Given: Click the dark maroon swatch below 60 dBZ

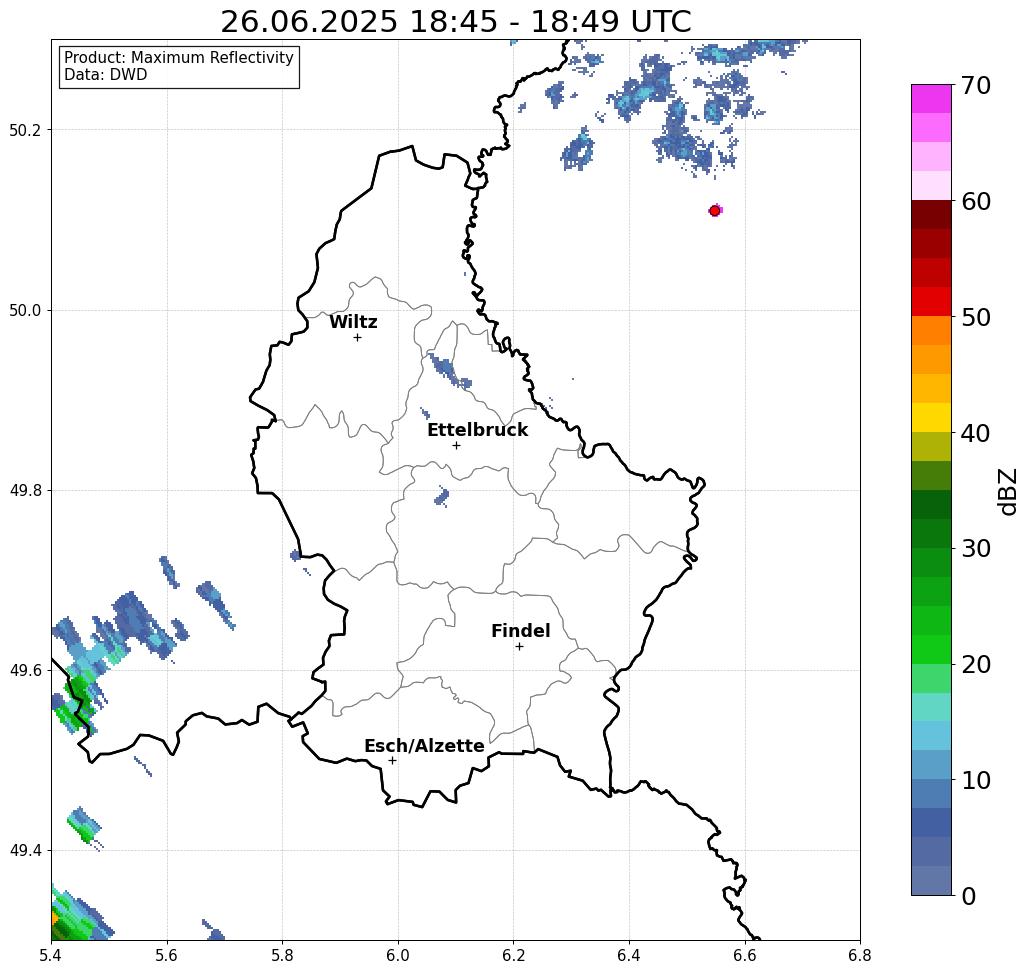Looking at the screenshot, I should click(931, 215).
